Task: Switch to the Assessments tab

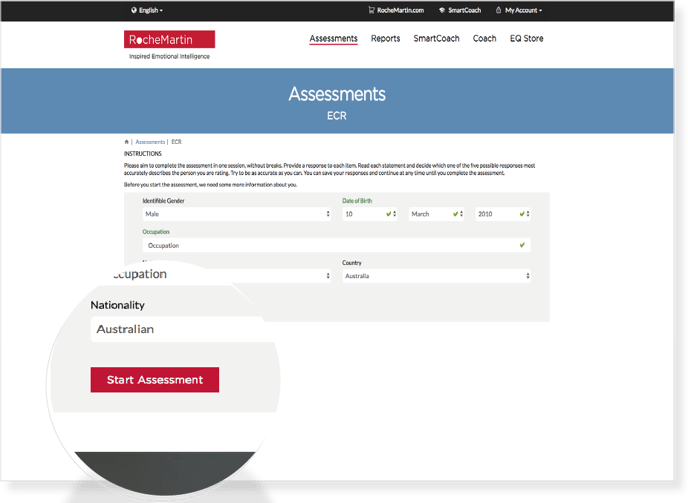Action: 333,39
